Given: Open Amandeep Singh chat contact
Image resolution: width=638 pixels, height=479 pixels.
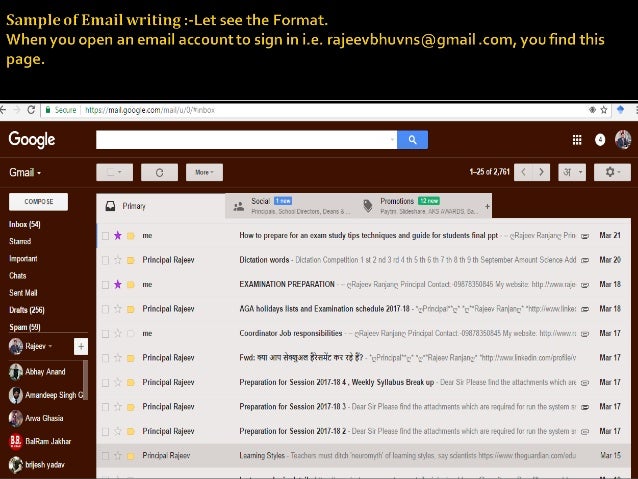Looking at the screenshot, I should [x=46, y=395].
